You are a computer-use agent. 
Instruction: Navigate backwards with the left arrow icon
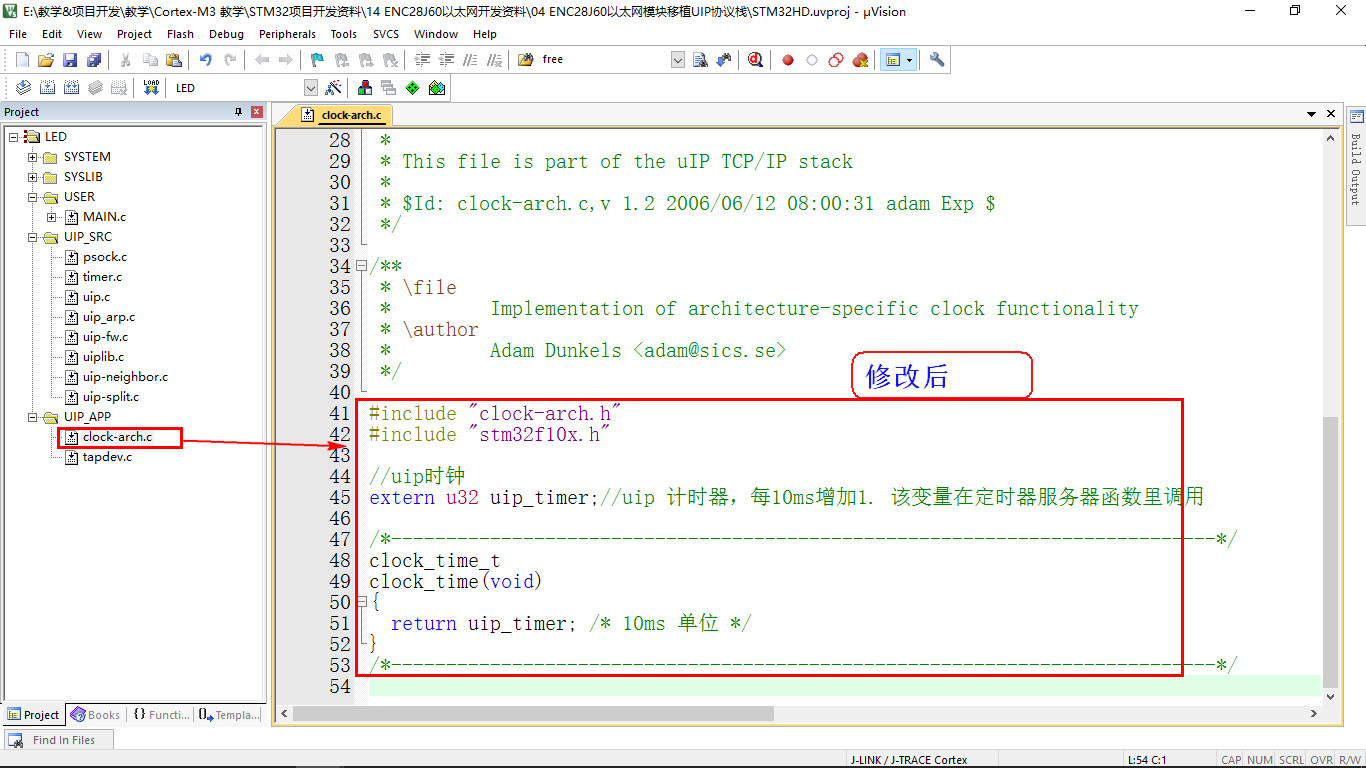click(x=262, y=60)
